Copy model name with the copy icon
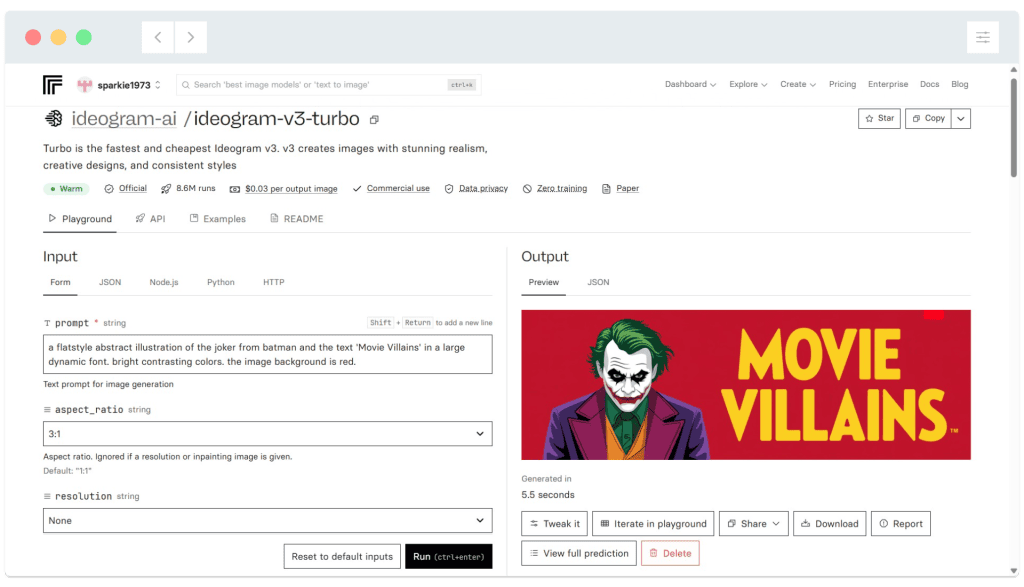 click(x=374, y=120)
